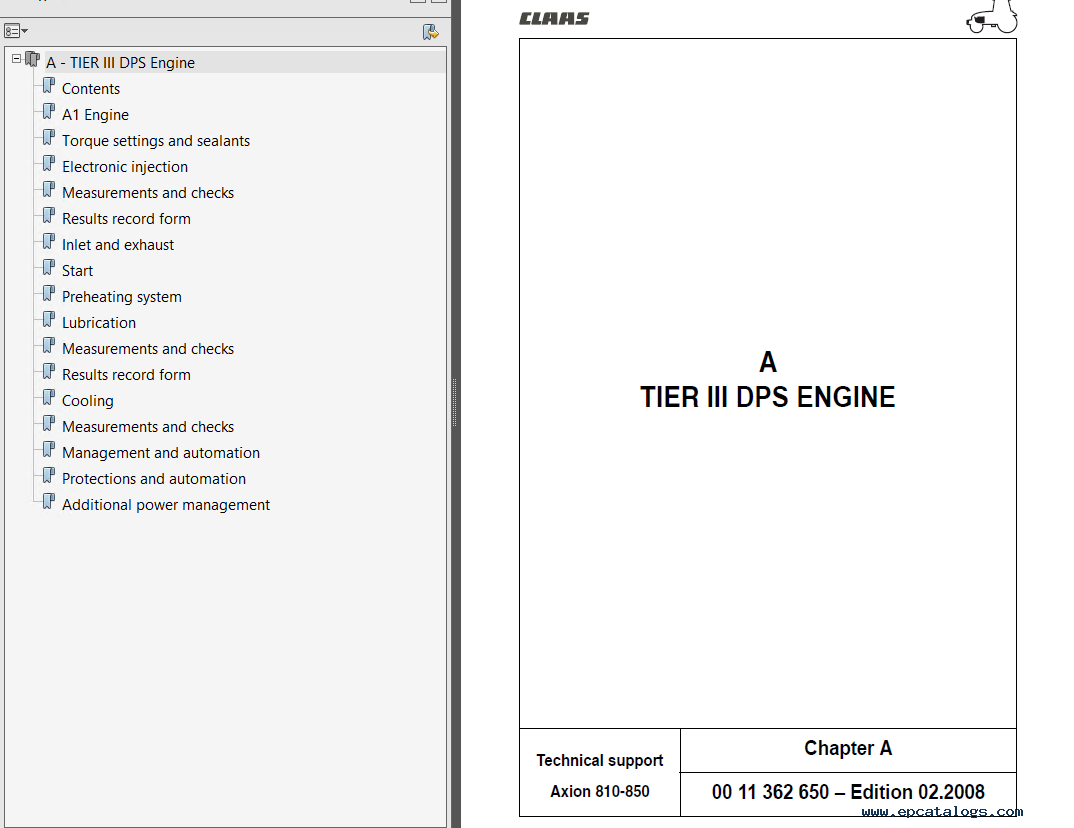Image resolution: width=1074 pixels, height=828 pixels.
Task: Select the Inlet and exhaust bookmark
Action: pos(118,245)
